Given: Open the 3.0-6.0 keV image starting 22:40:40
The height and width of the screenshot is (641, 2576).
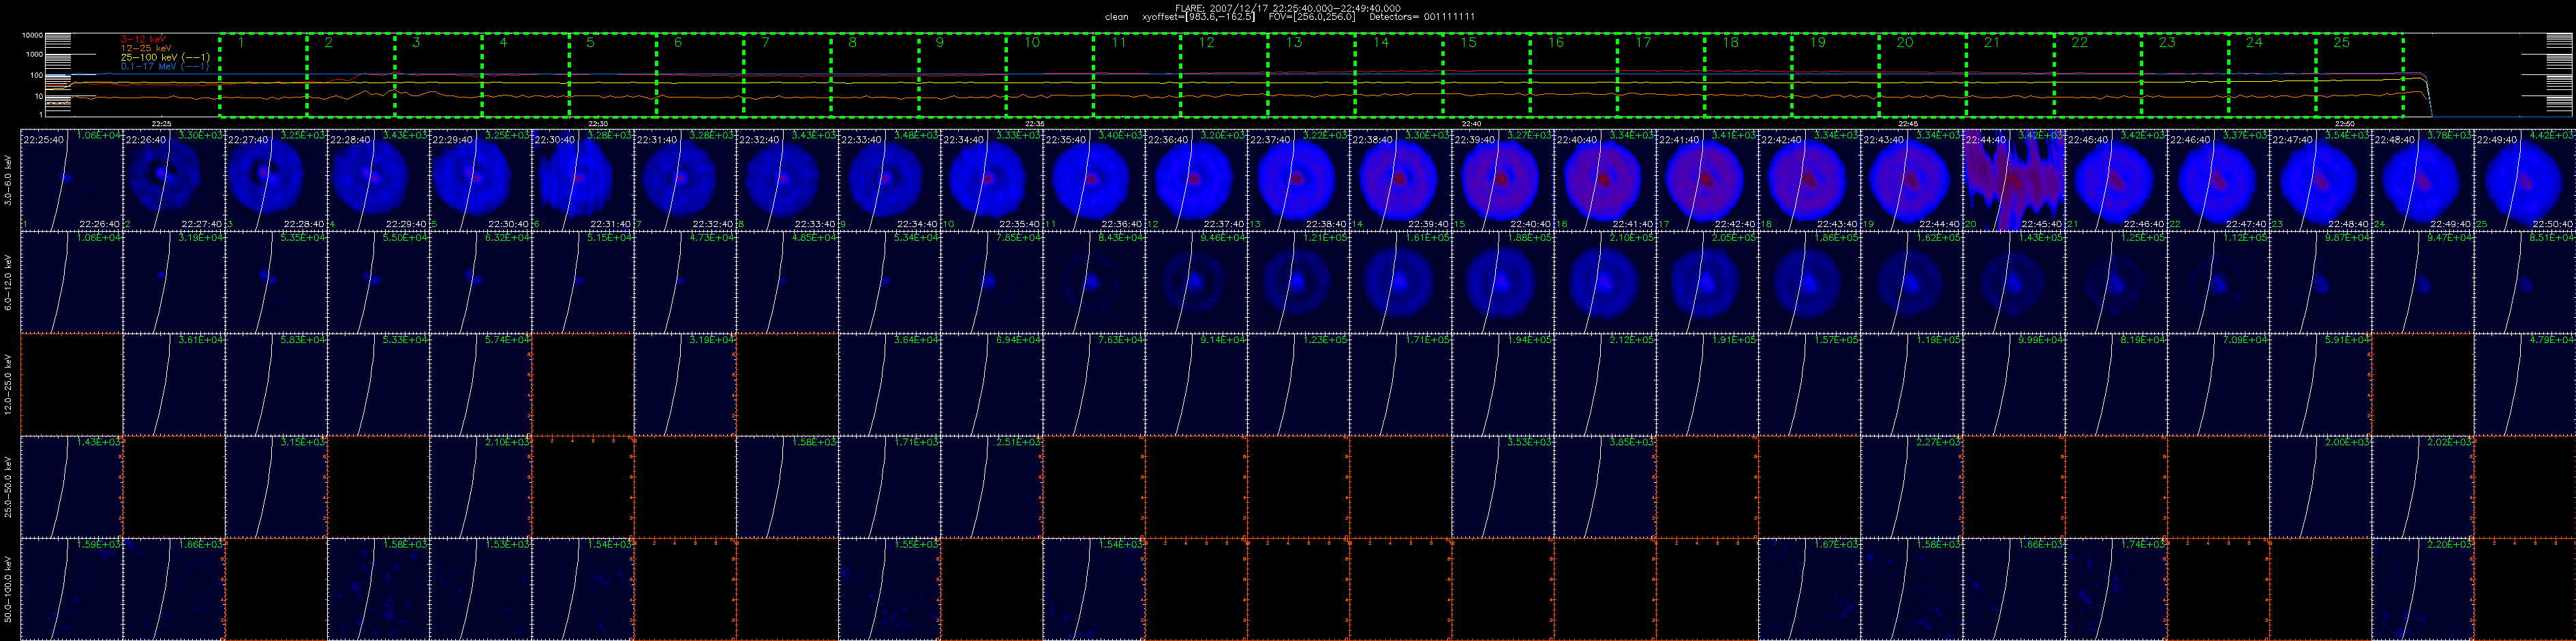Looking at the screenshot, I should point(1605,180).
